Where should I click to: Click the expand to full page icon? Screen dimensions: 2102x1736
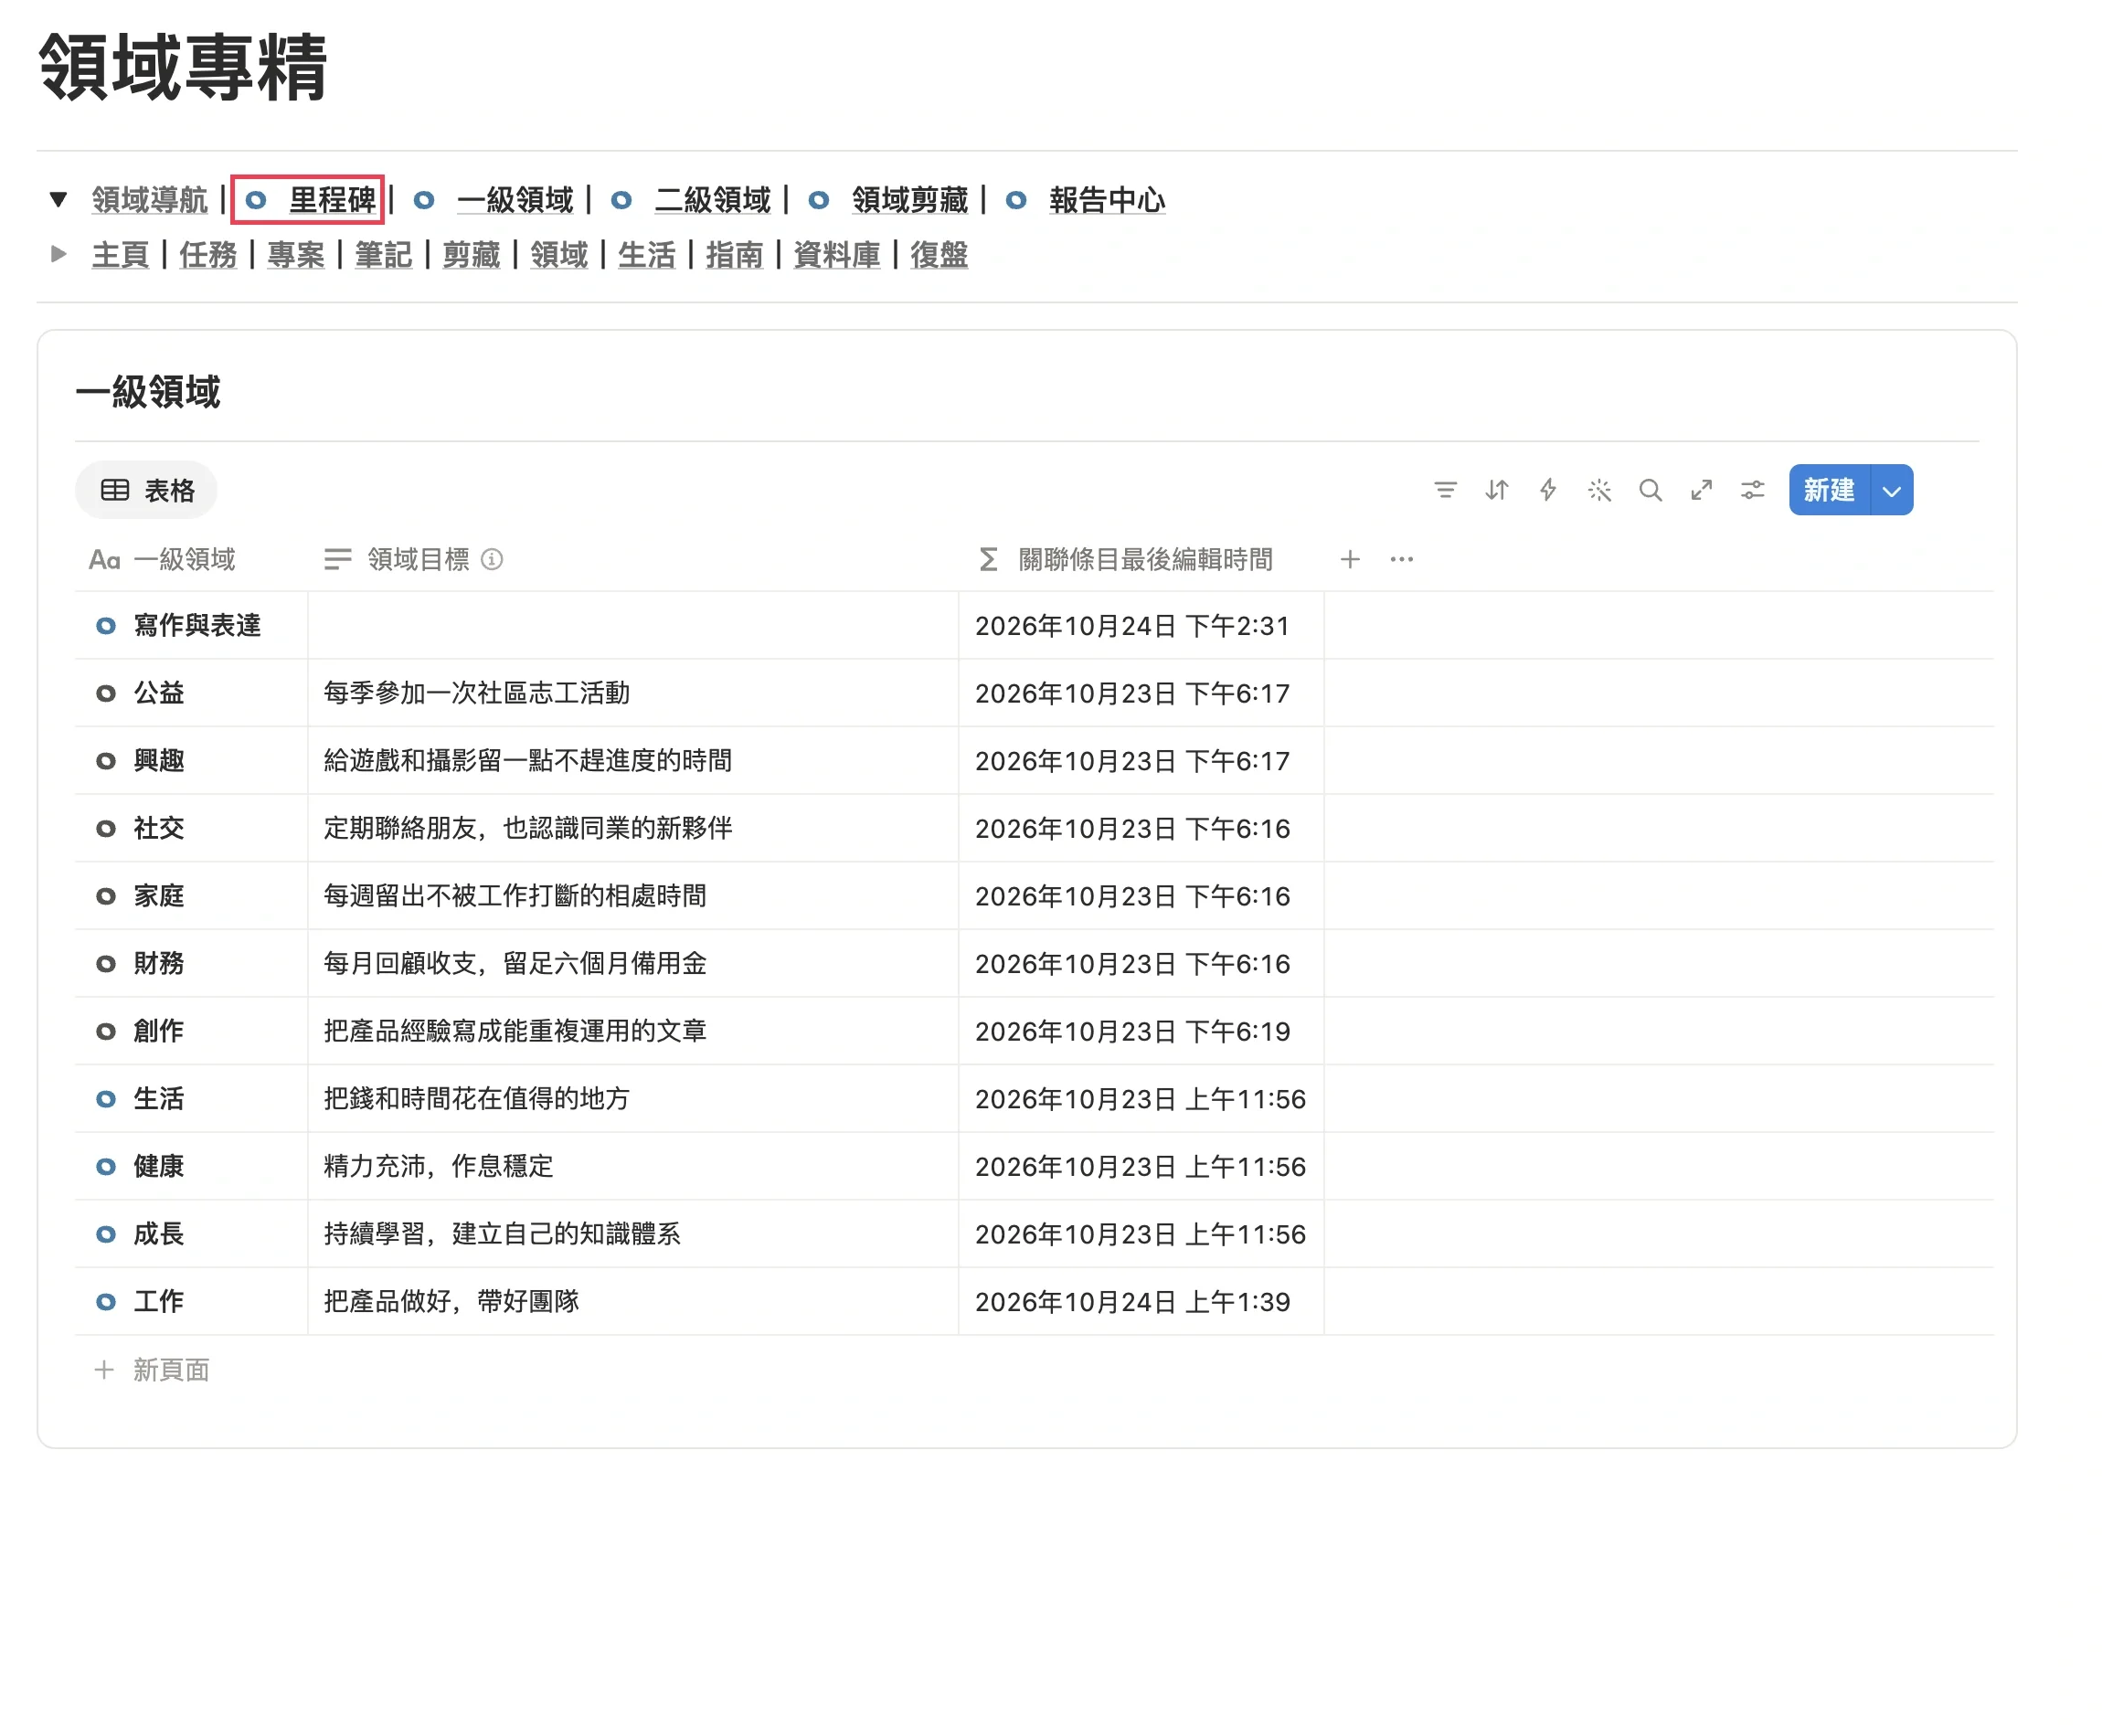(x=1701, y=490)
